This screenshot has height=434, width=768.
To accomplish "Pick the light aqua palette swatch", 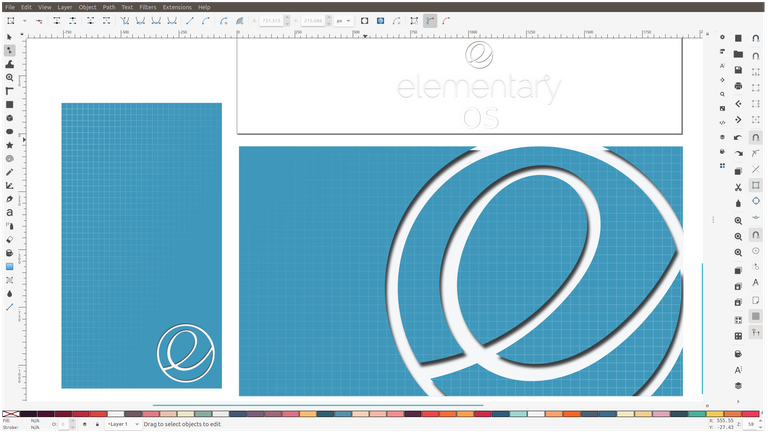I will tap(518, 414).
